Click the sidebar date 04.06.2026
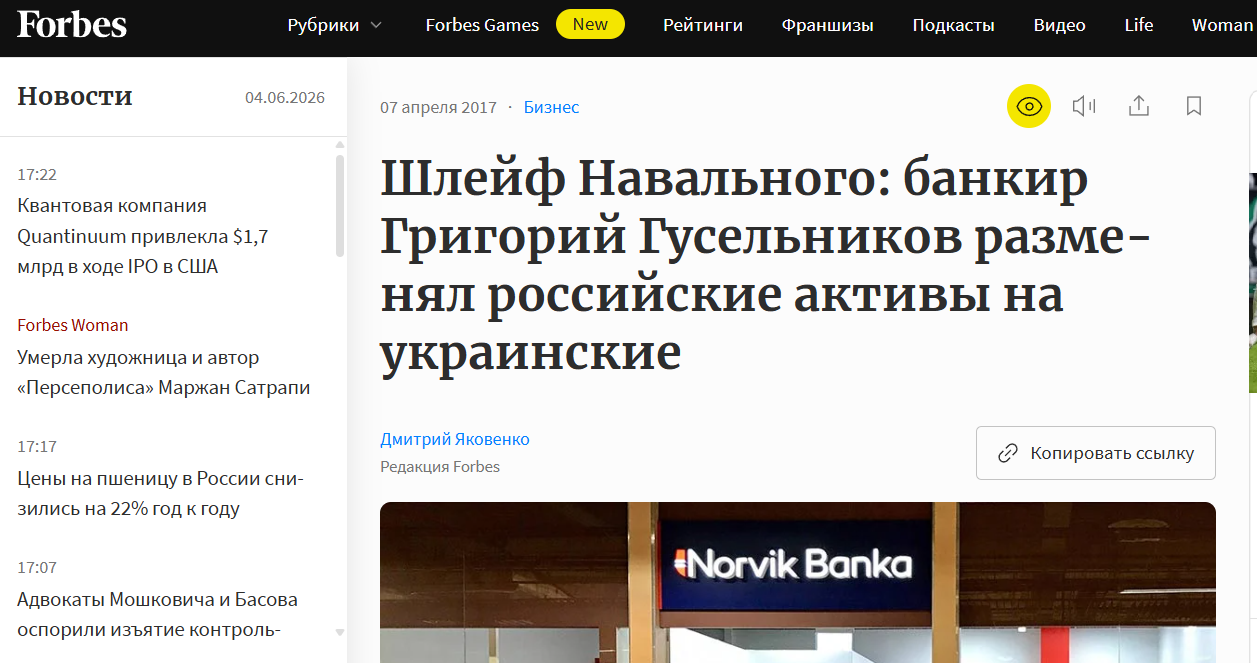1257x663 pixels. [285, 97]
